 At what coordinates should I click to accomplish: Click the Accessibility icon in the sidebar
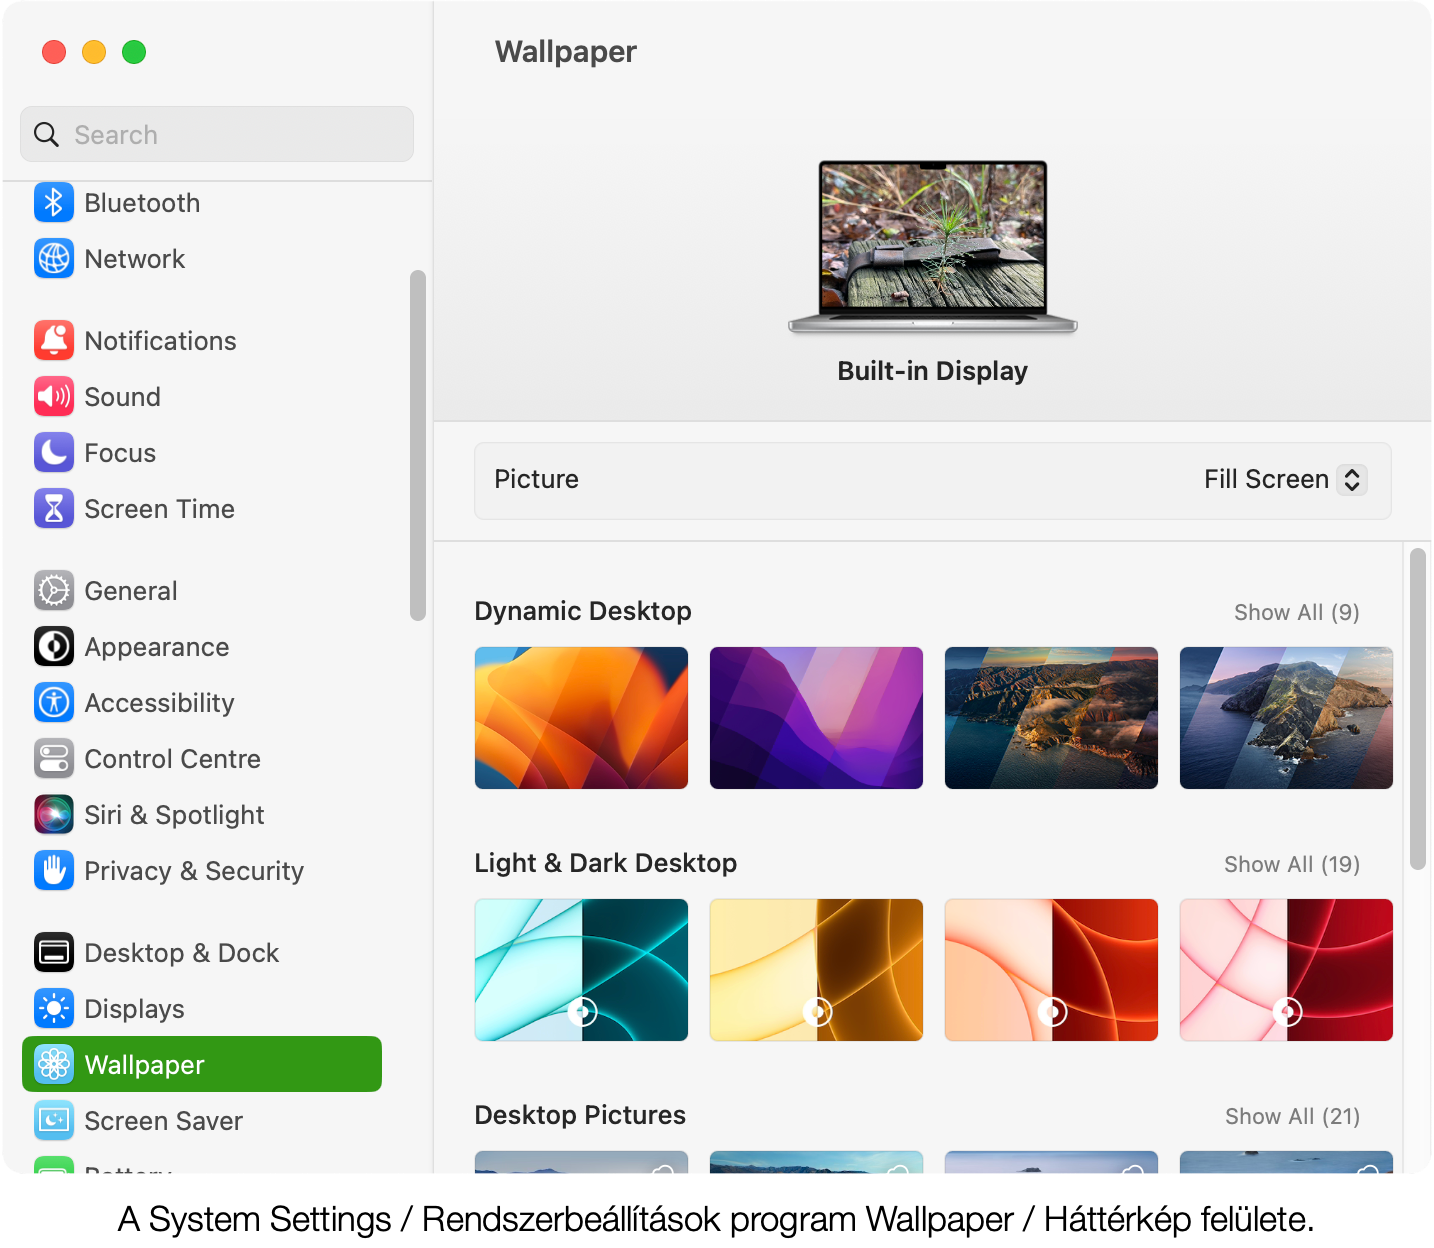click(x=54, y=702)
